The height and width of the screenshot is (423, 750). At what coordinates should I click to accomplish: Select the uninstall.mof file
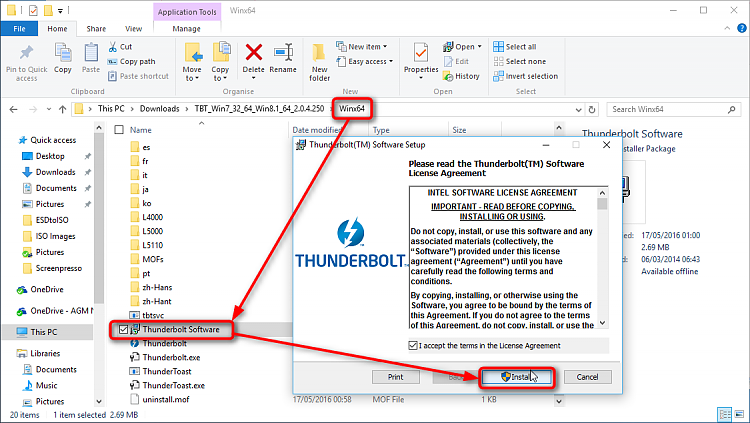(x=165, y=400)
